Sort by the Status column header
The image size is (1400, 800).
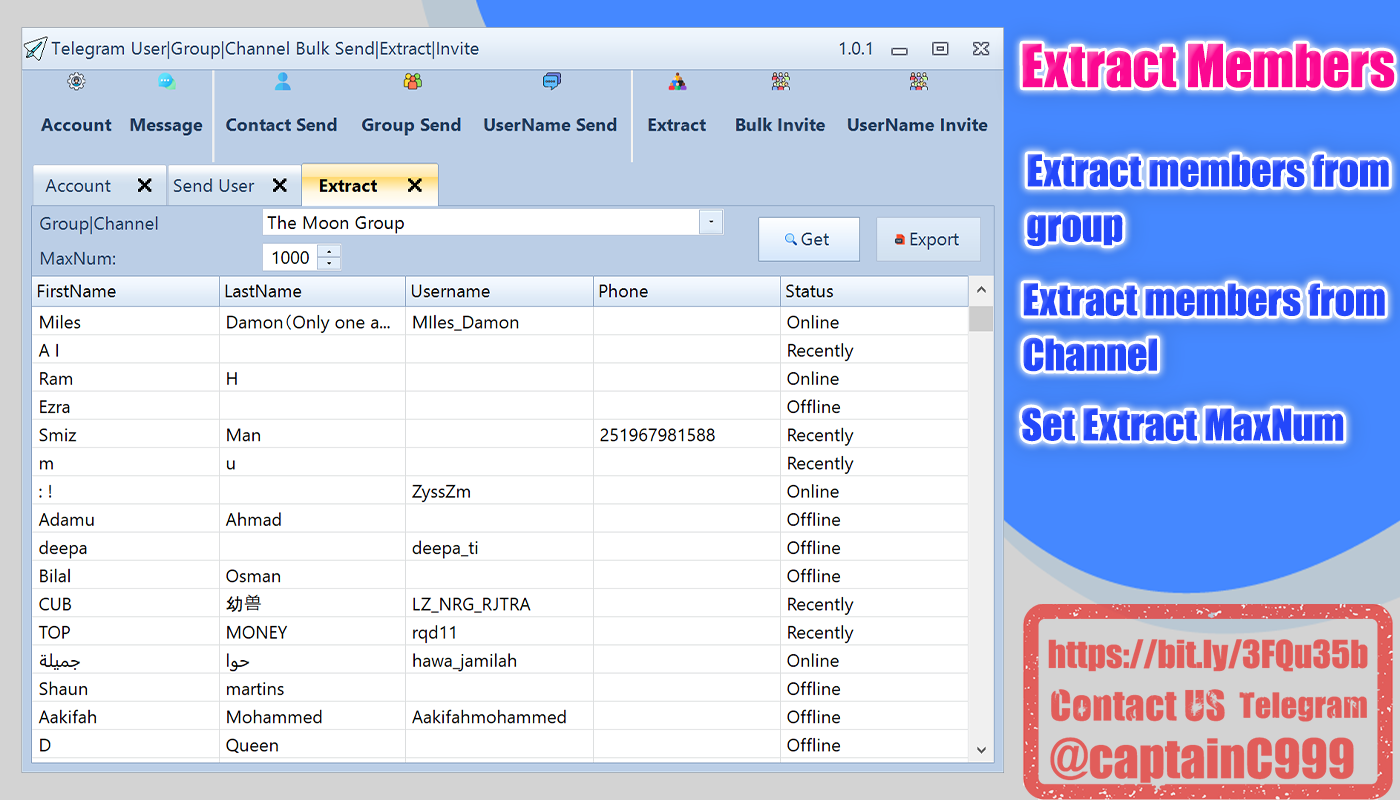coord(873,291)
